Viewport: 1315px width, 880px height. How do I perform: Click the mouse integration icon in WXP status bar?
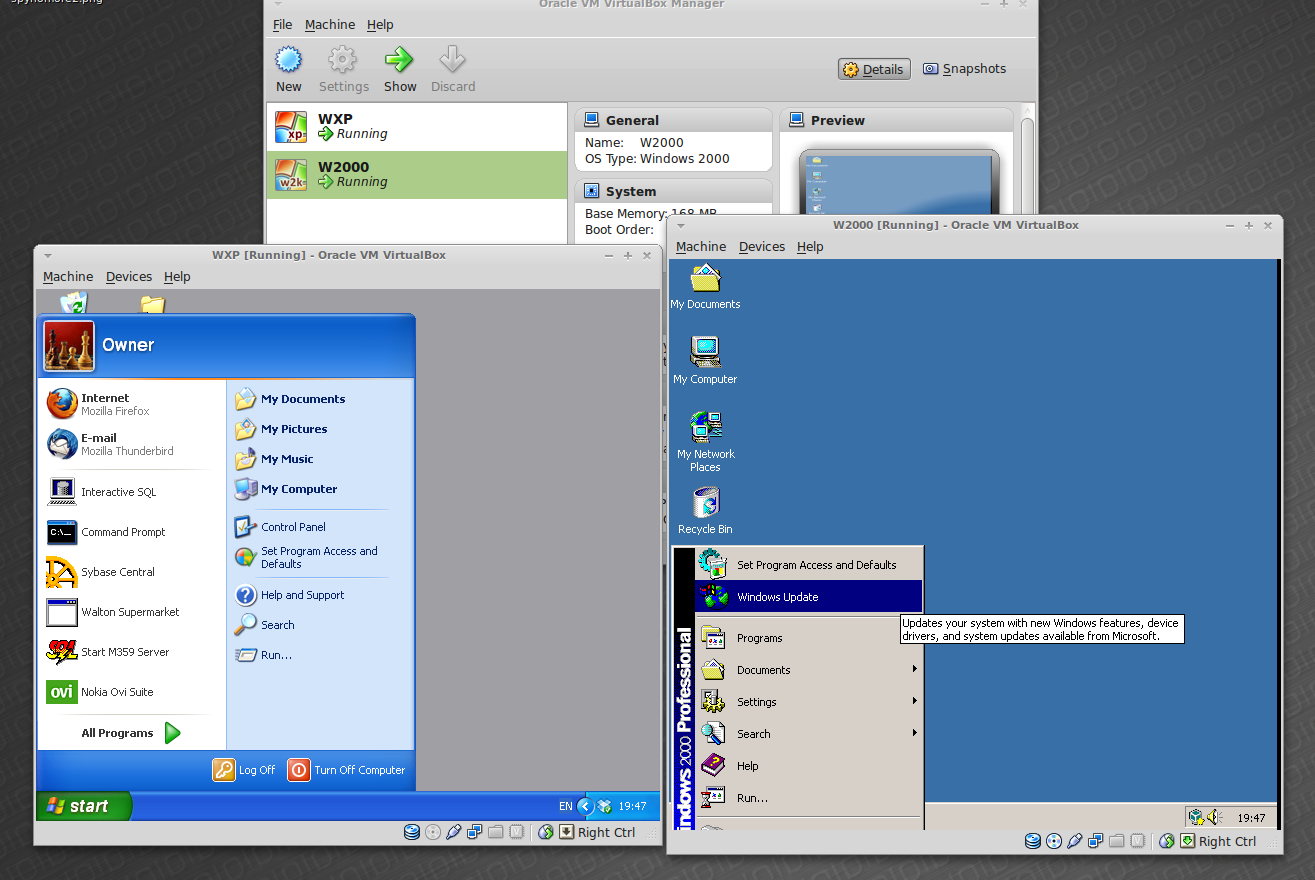[x=546, y=832]
